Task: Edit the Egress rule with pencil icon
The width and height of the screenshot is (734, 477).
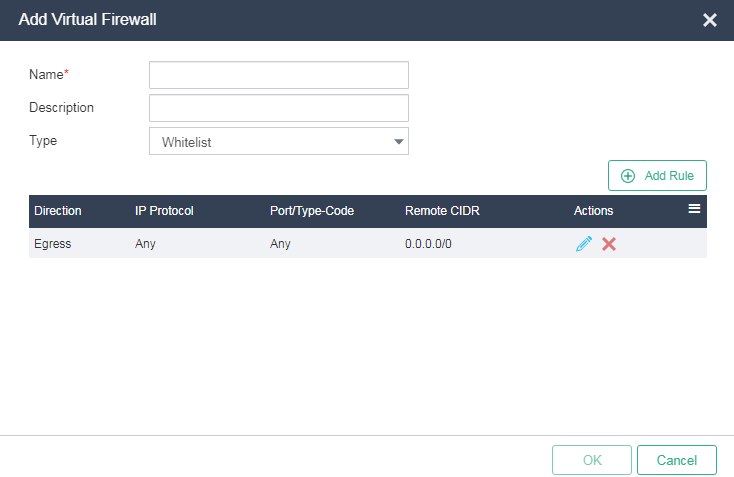Action: tap(584, 244)
